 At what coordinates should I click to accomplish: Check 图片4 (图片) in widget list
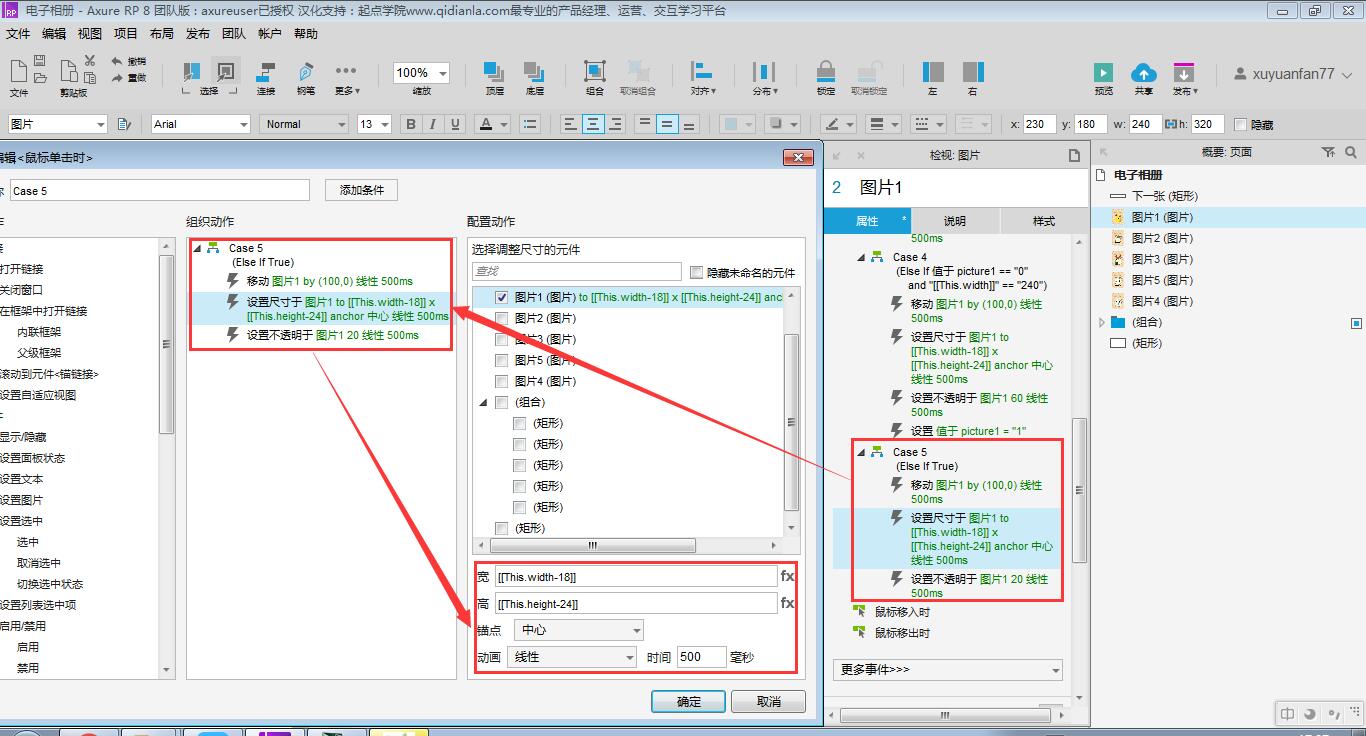coord(502,381)
